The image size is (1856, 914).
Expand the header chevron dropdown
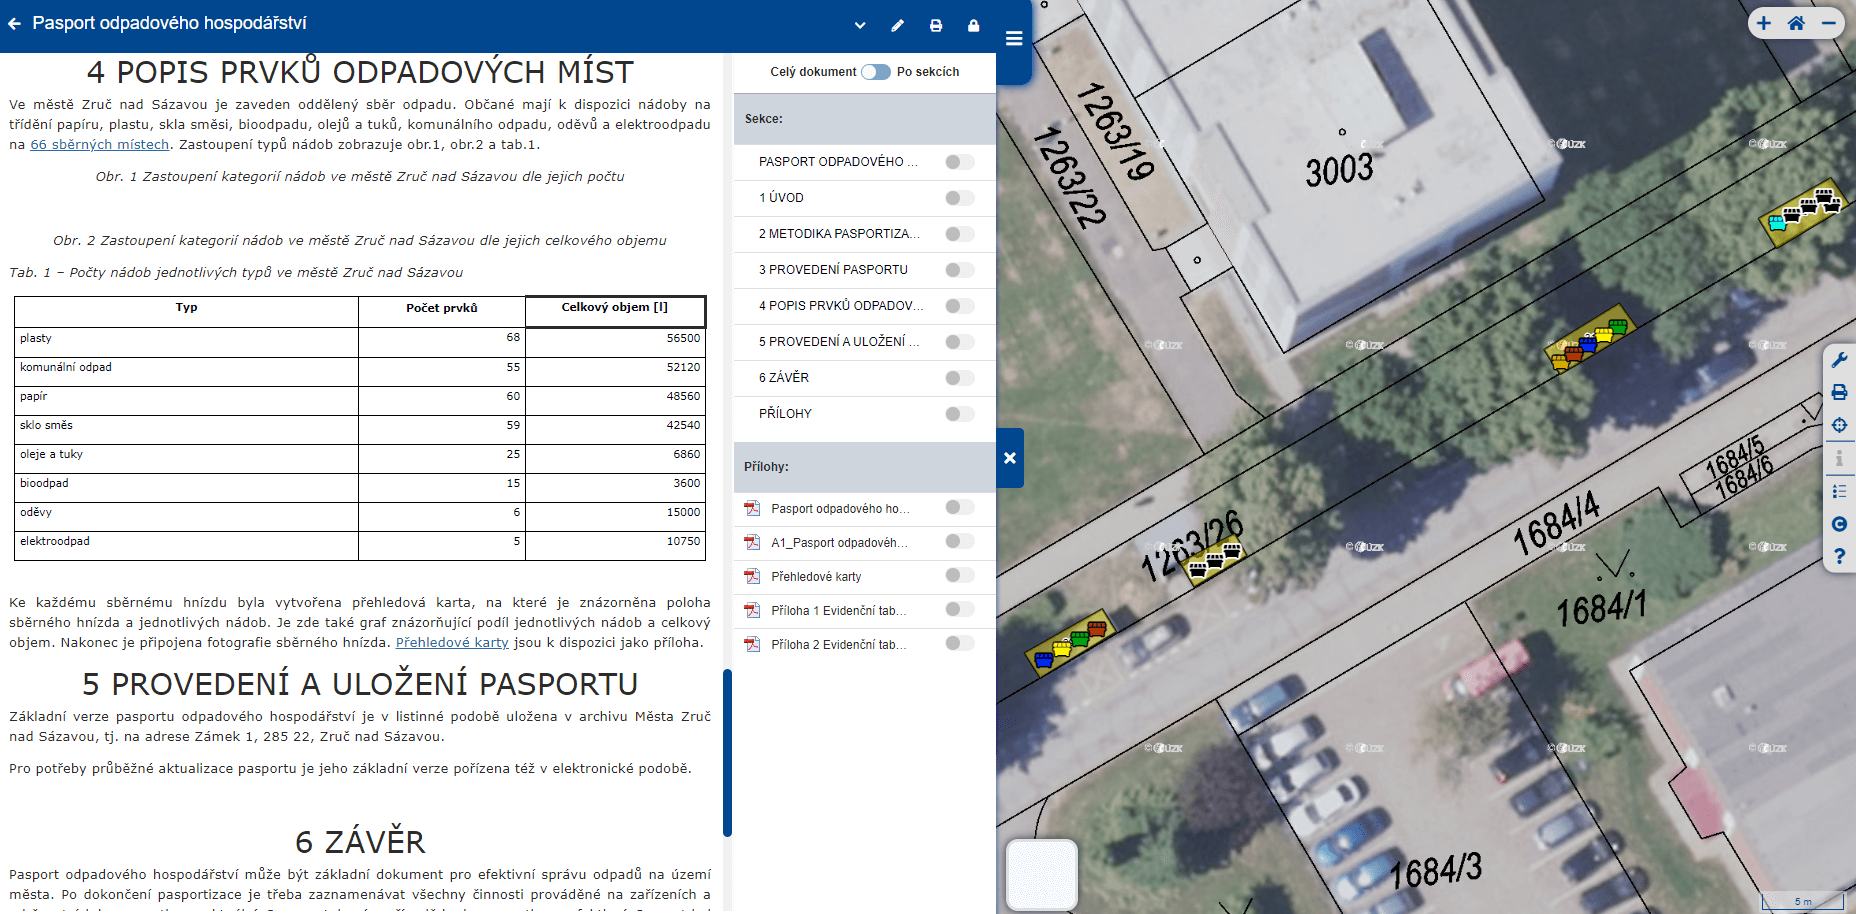(860, 26)
